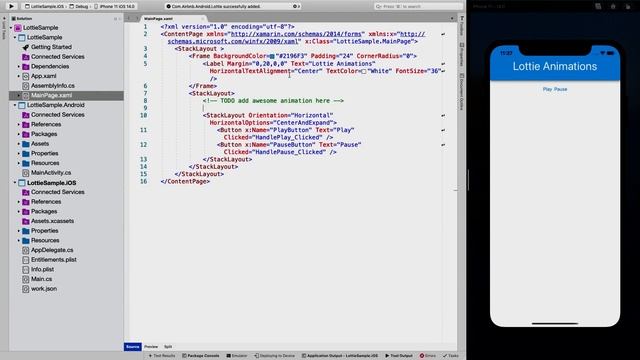This screenshot has width=640, height=360.
Task: Select MainPage.xaml in solution tree
Action: click(x=66, y=96)
